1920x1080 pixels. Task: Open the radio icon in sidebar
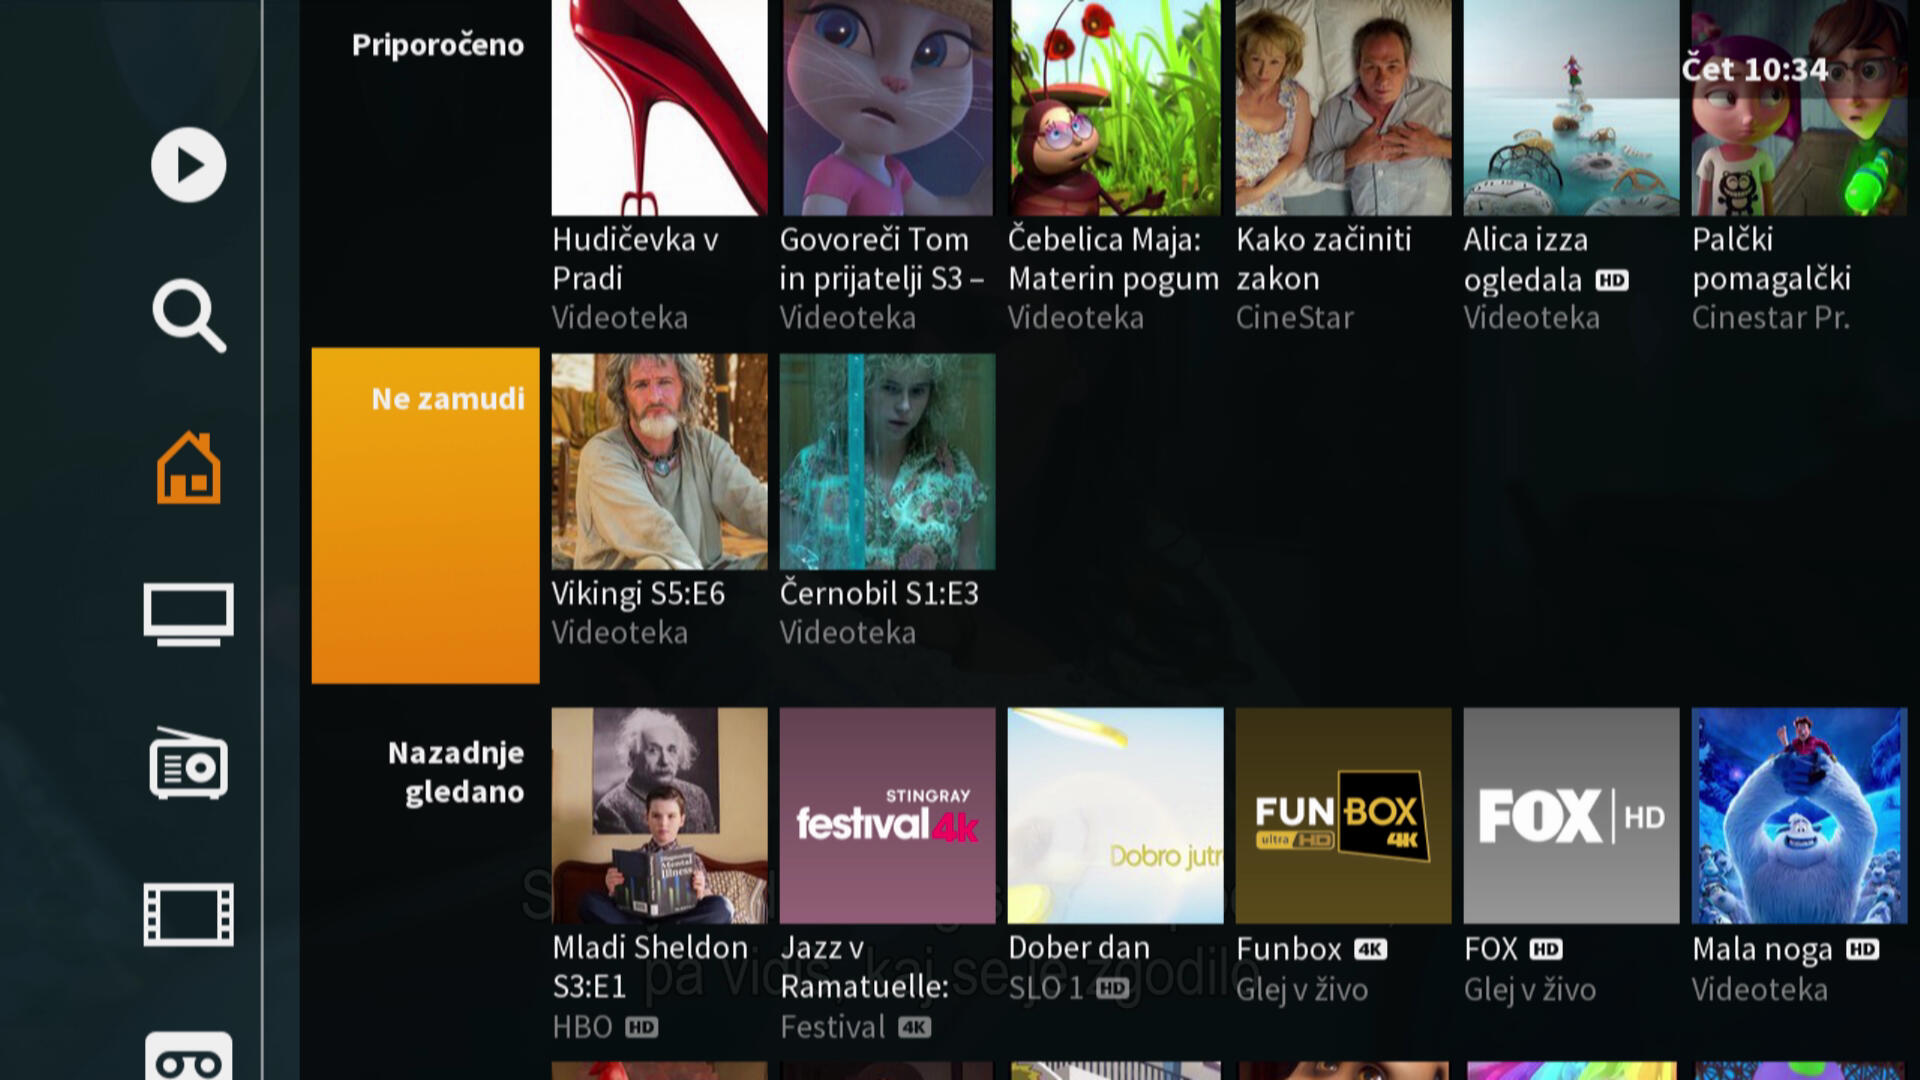(188, 764)
